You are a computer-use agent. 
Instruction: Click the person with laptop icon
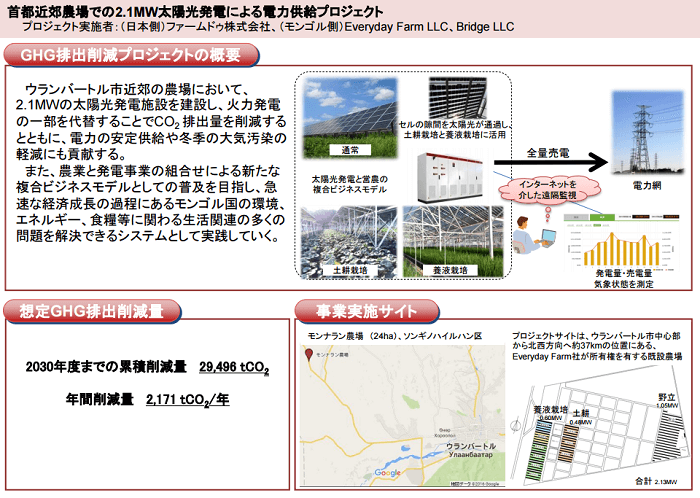coord(533,235)
